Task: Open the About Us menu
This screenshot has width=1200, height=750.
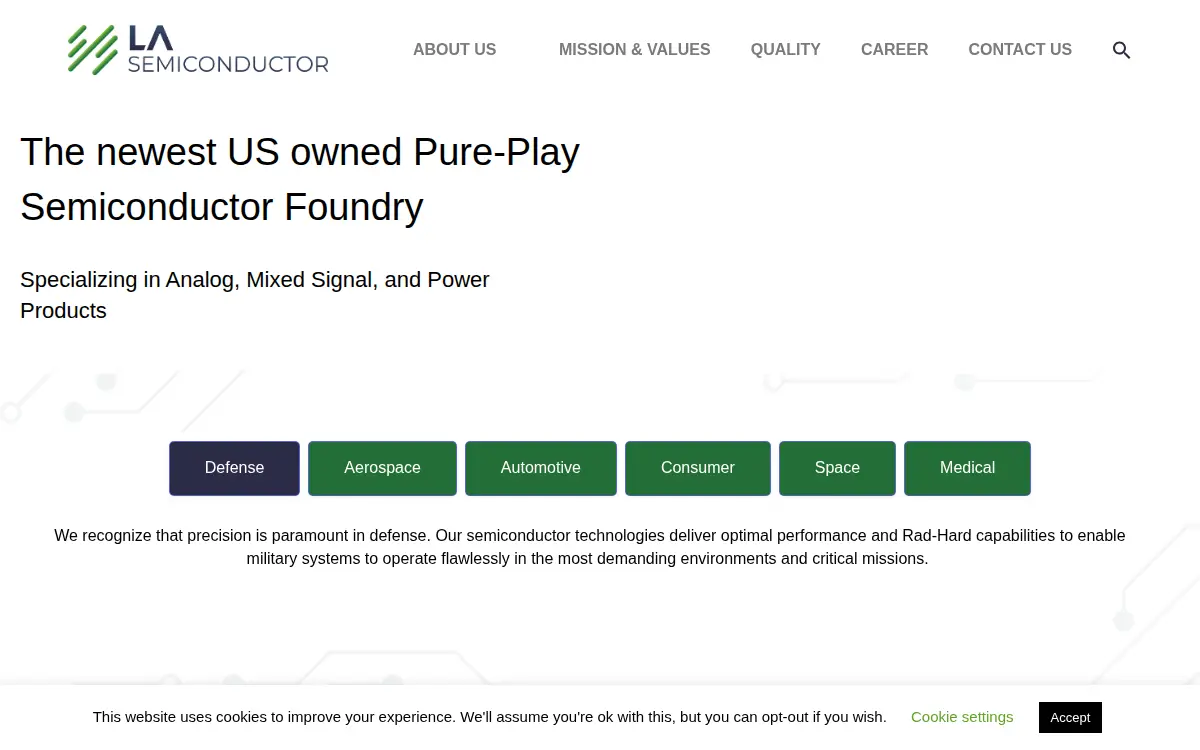Action: click(x=454, y=49)
